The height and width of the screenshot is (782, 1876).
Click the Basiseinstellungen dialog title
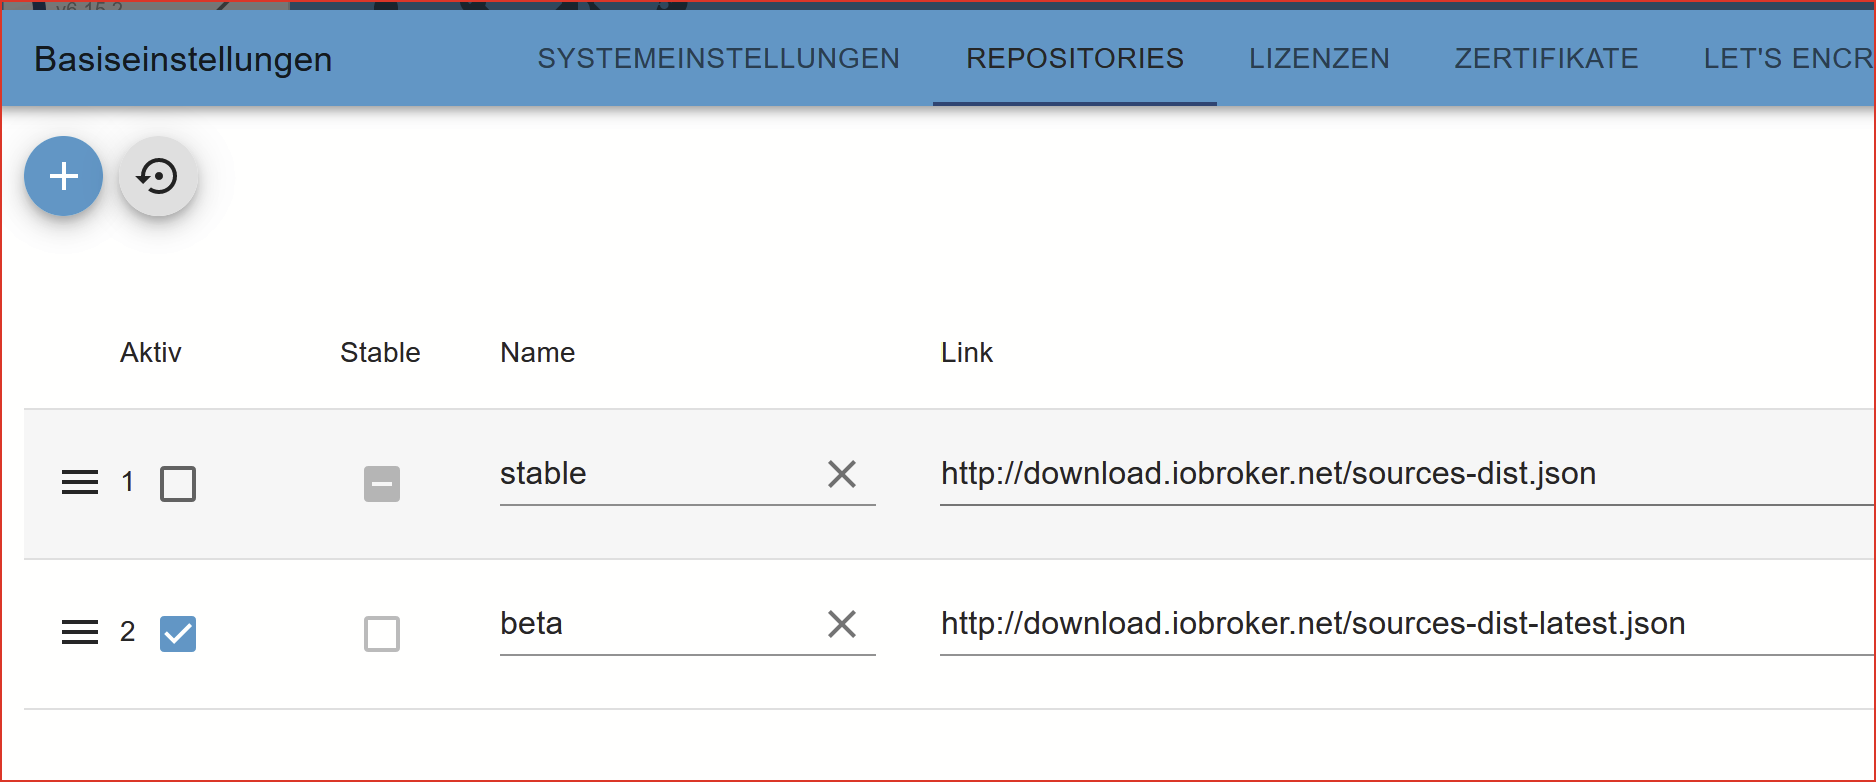[x=183, y=60]
